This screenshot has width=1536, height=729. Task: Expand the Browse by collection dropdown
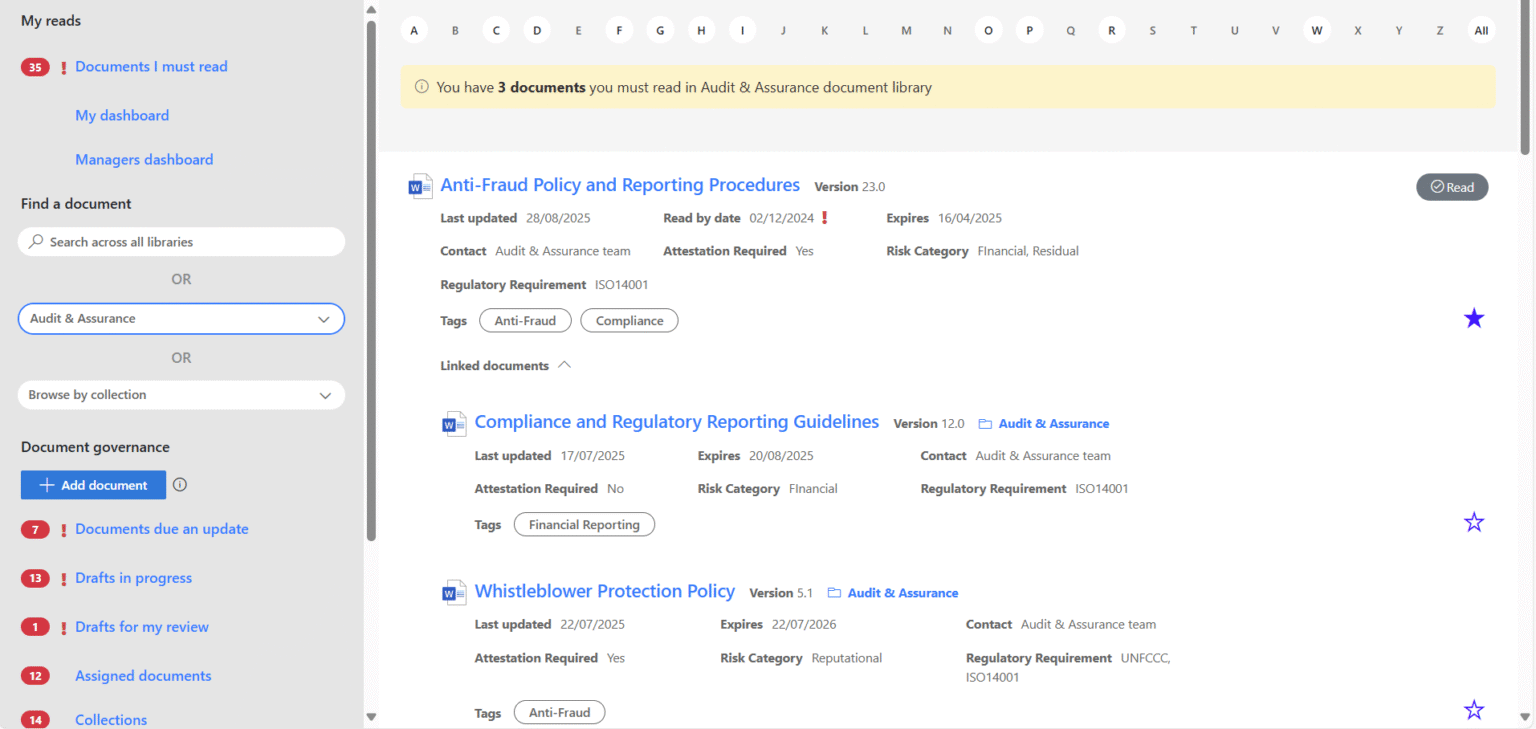tap(181, 395)
